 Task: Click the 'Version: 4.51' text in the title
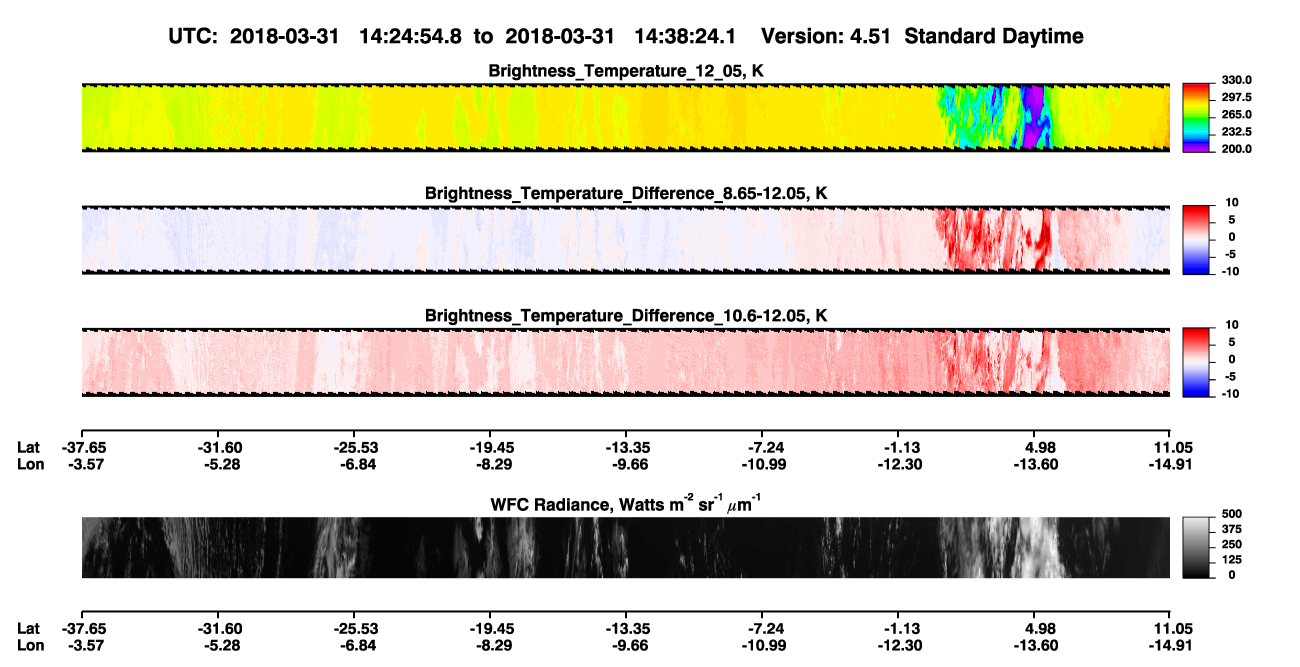coord(826,36)
